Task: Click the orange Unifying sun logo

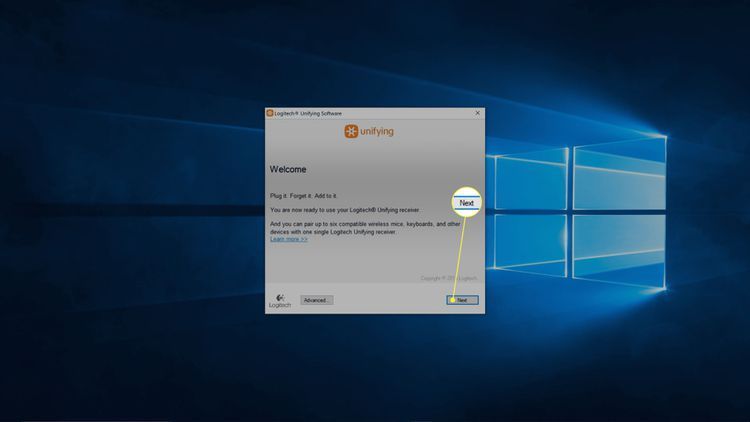Action: [x=351, y=131]
